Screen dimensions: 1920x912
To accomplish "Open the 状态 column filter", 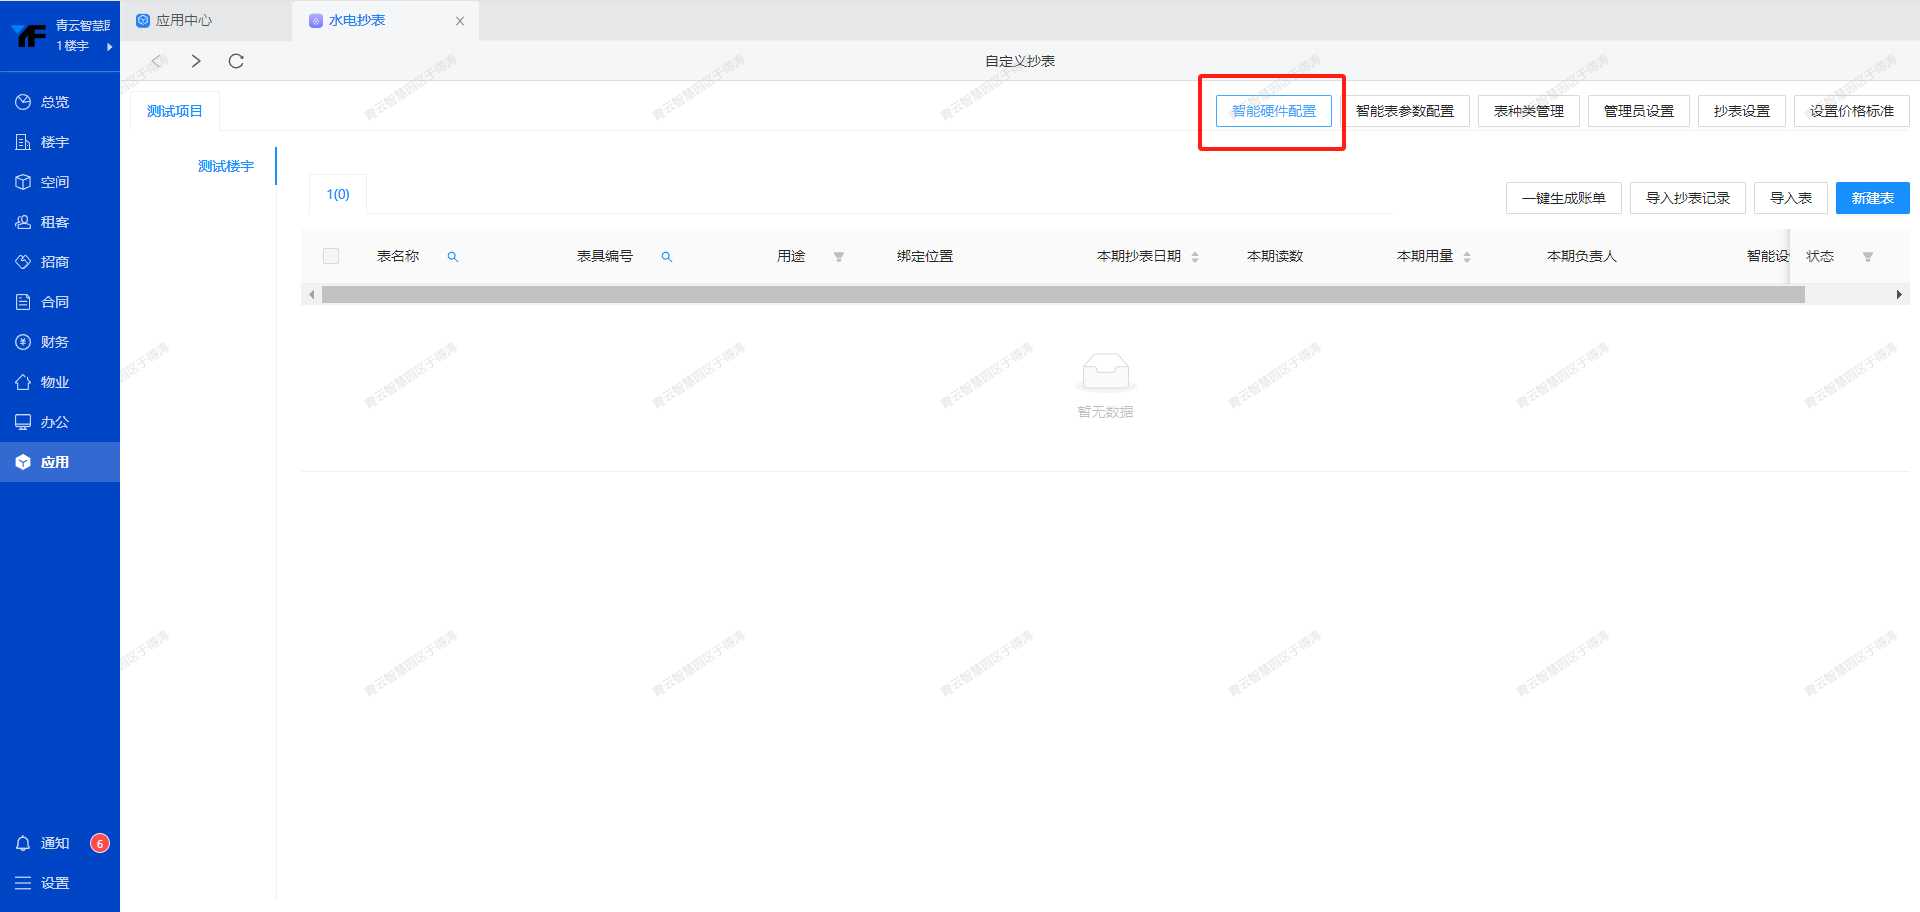I will 1867,257.
